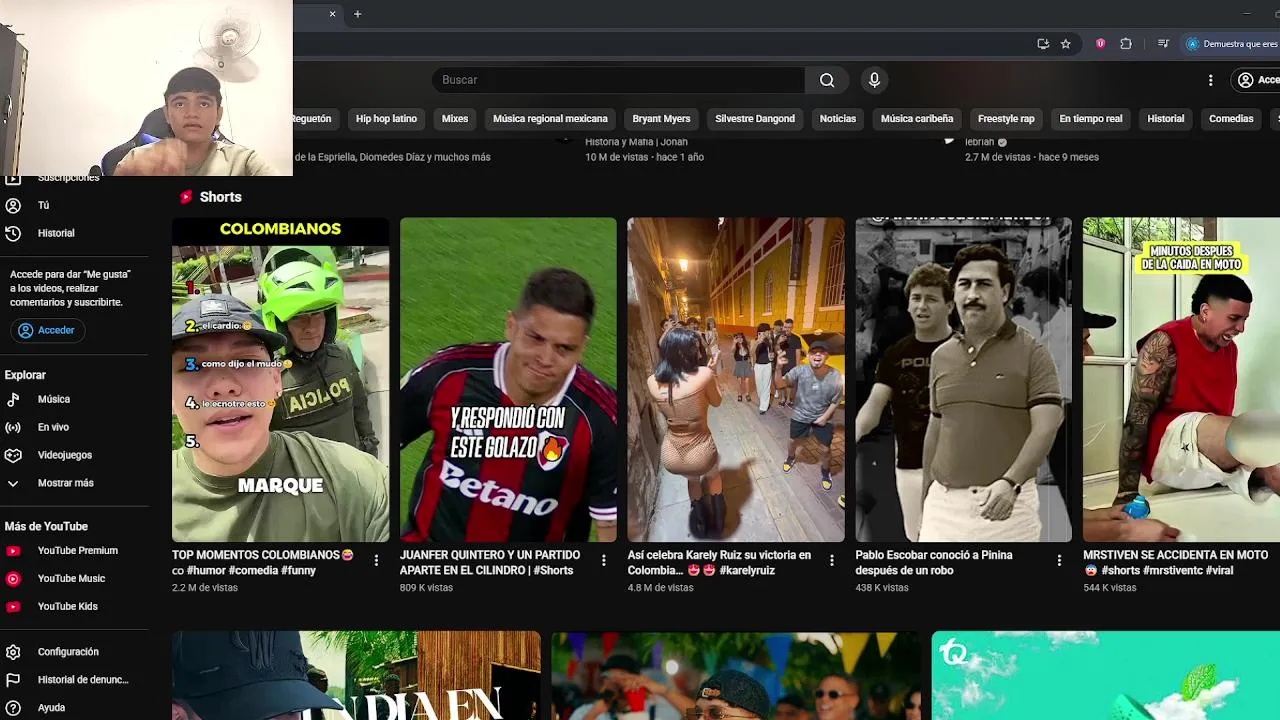
Task: Select Música caribeña chip
Action: tap(917, 118)
